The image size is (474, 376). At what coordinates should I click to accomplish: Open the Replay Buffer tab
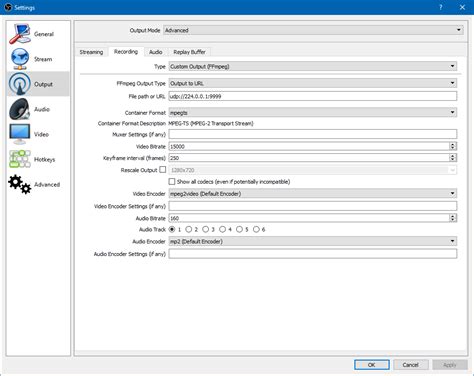[x=189, y=52]
